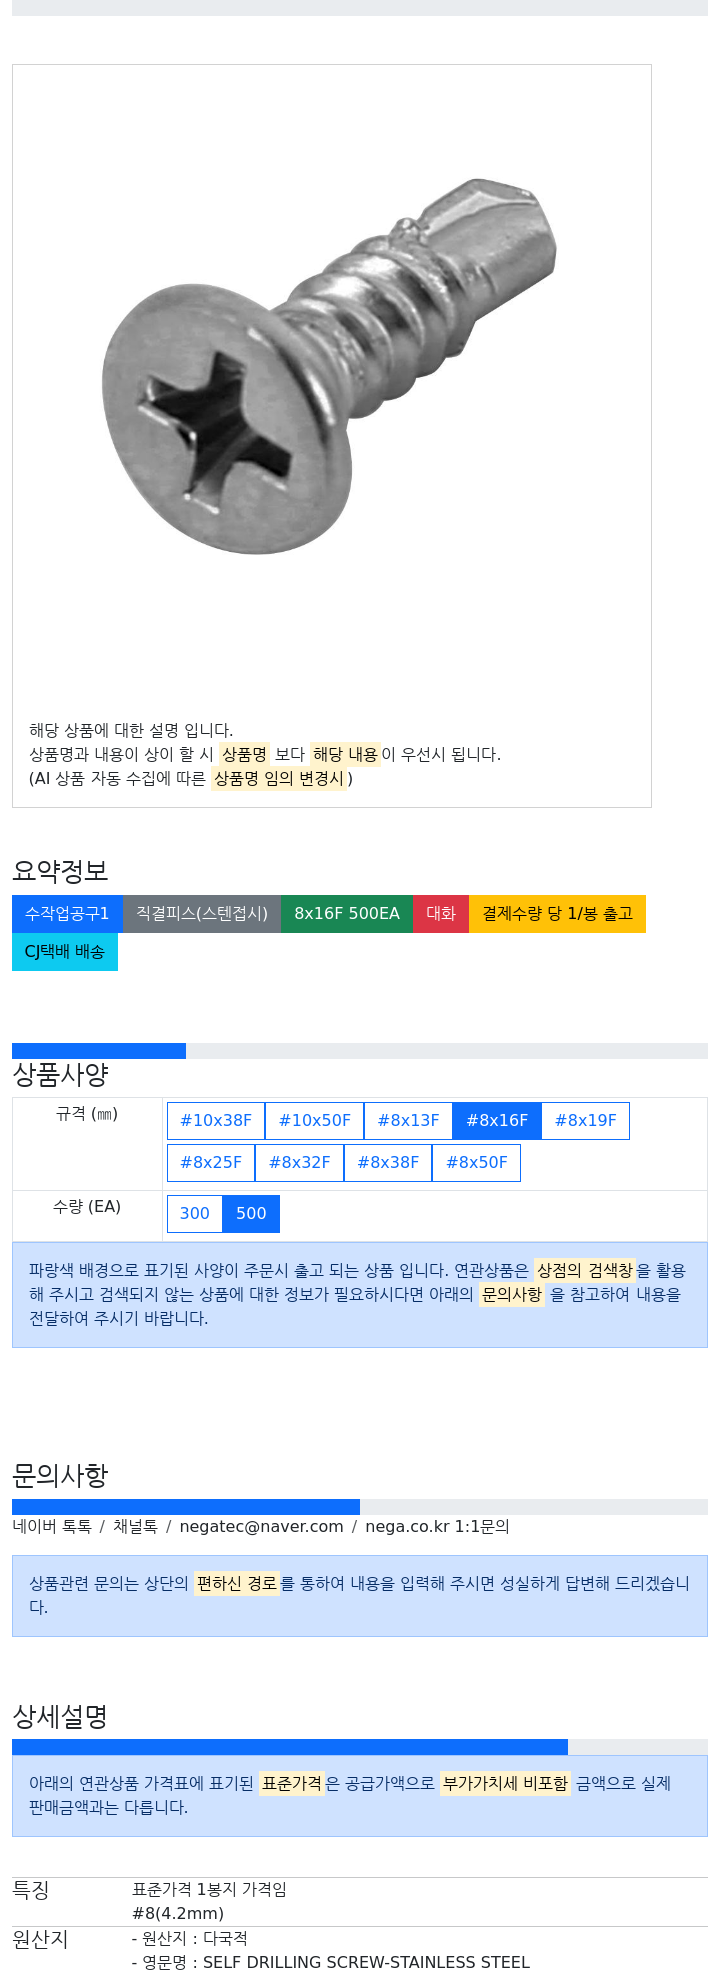Select the #10x38F size option

(216, 1121)
